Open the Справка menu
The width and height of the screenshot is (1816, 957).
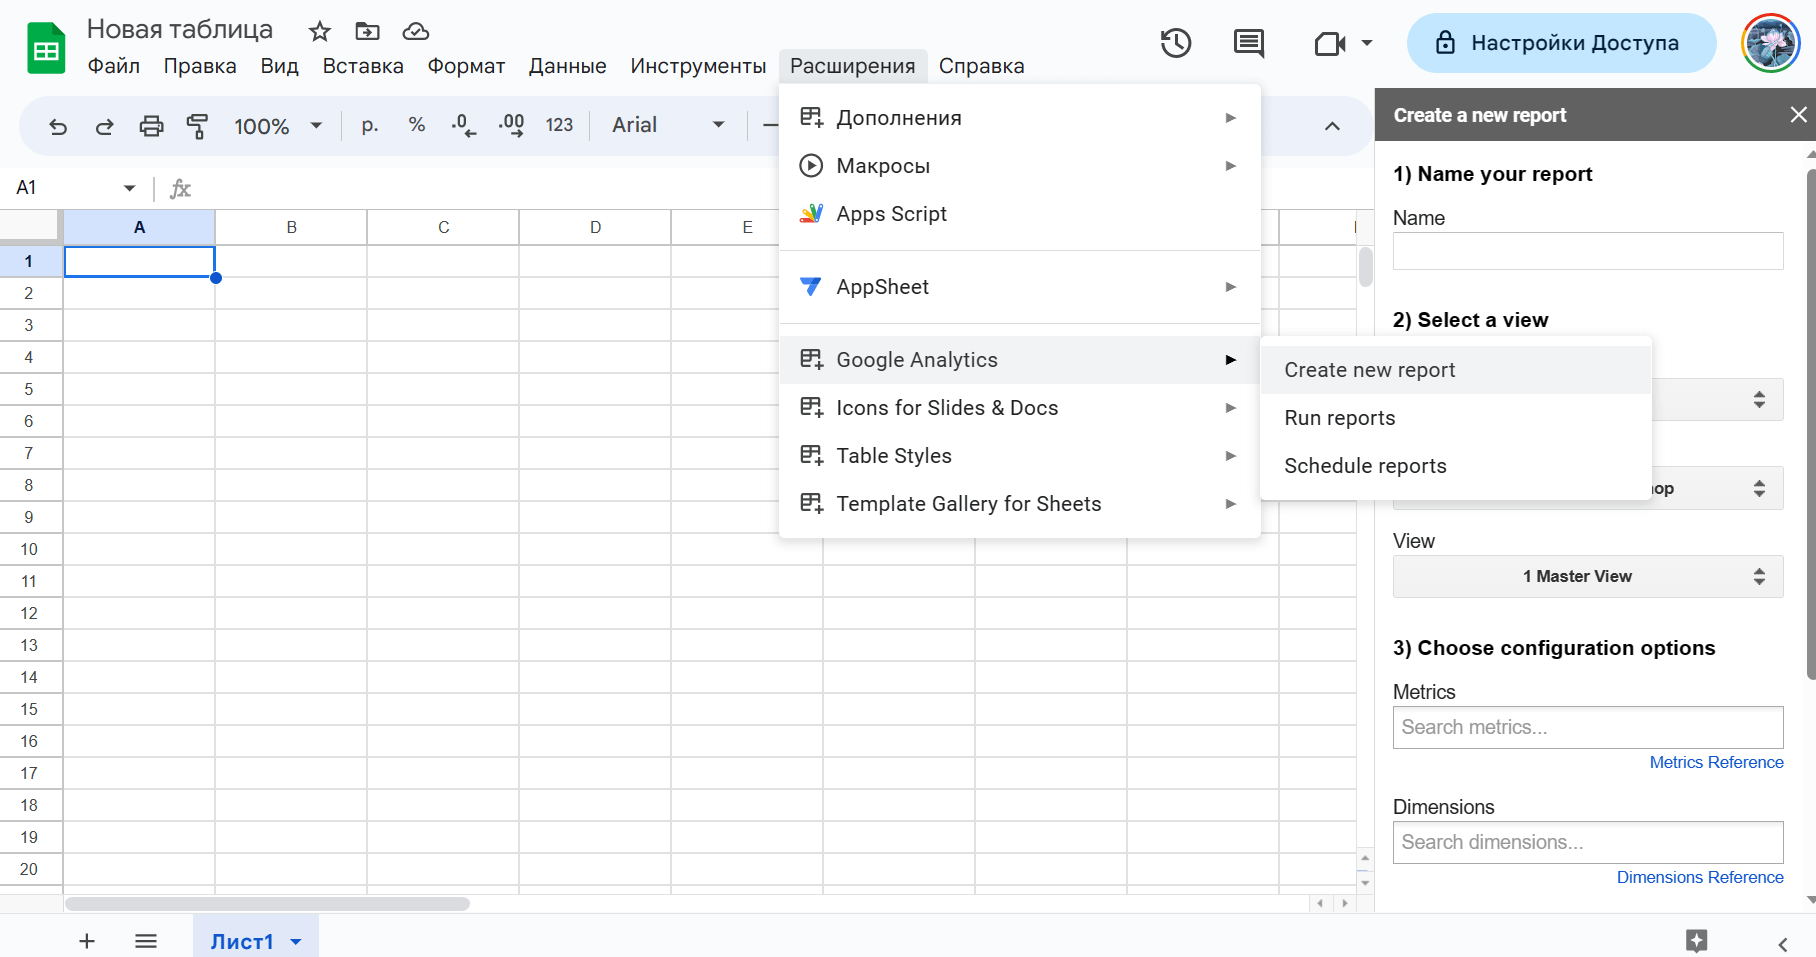981,66
